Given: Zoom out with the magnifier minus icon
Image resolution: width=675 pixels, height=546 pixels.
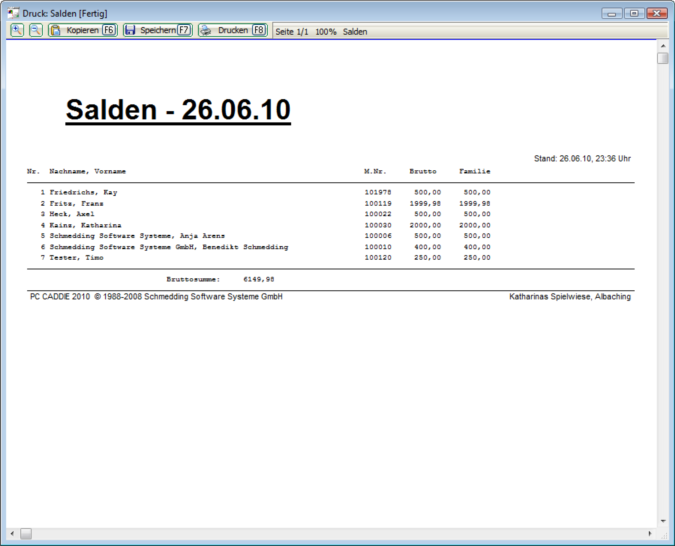Looking at the screenshot, I should [36, 30].
